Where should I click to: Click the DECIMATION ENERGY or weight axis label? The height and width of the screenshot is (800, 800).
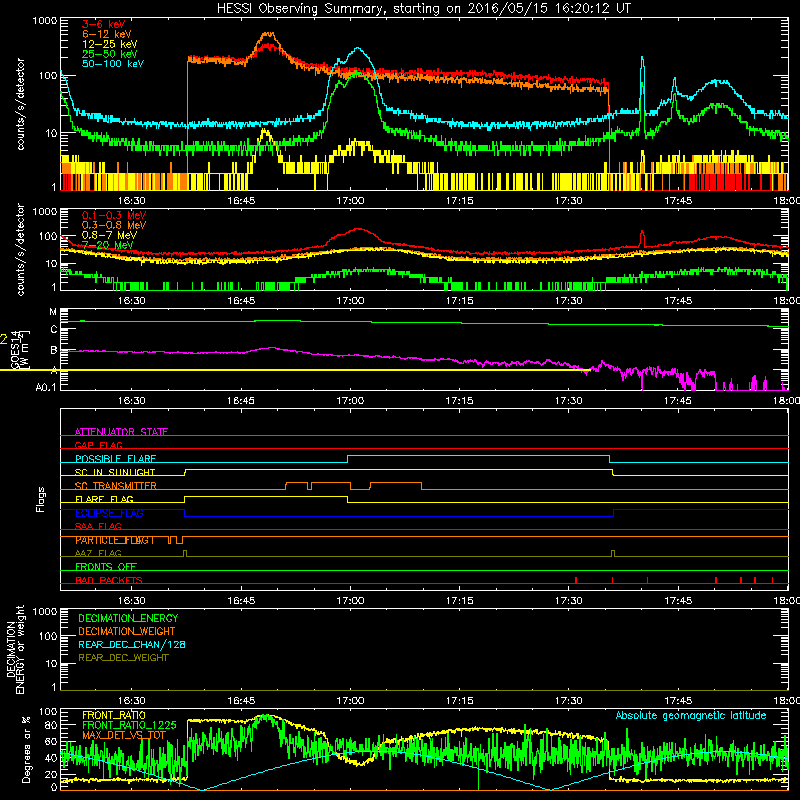15,649
